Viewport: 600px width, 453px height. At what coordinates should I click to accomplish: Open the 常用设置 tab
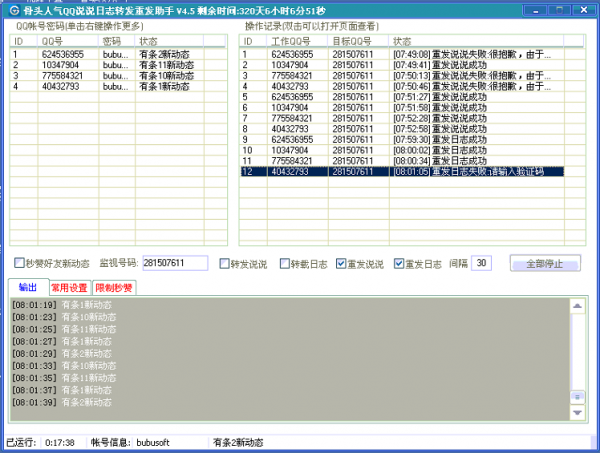69,288
